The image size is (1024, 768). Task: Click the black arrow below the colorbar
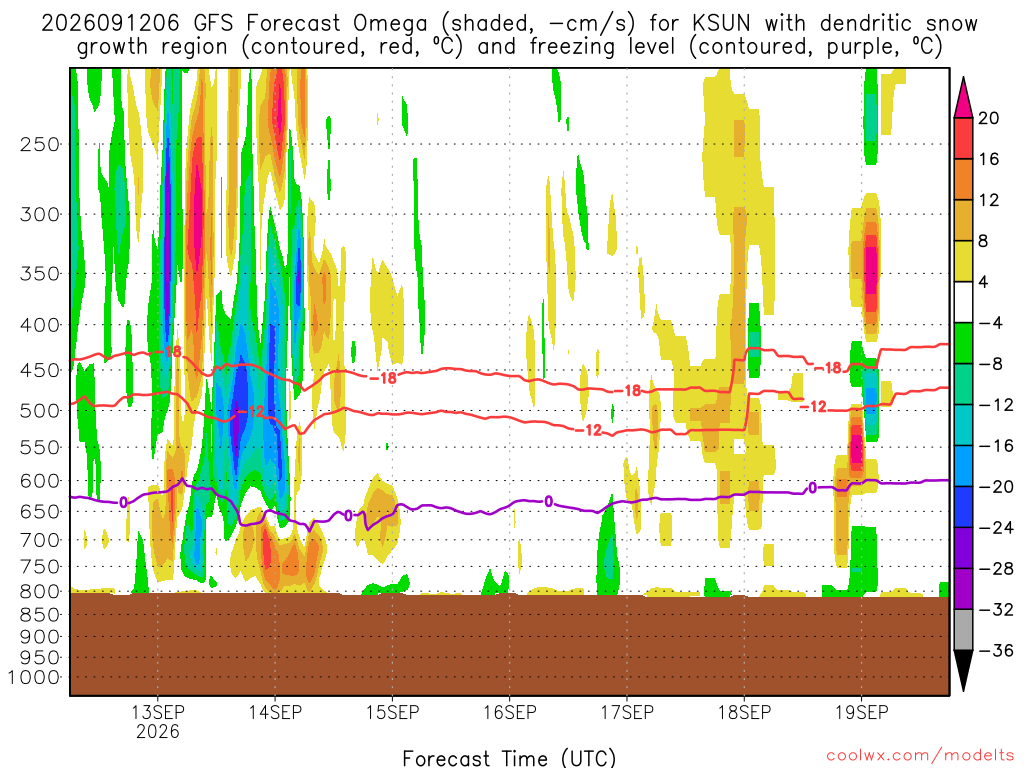tap(963, 671)
